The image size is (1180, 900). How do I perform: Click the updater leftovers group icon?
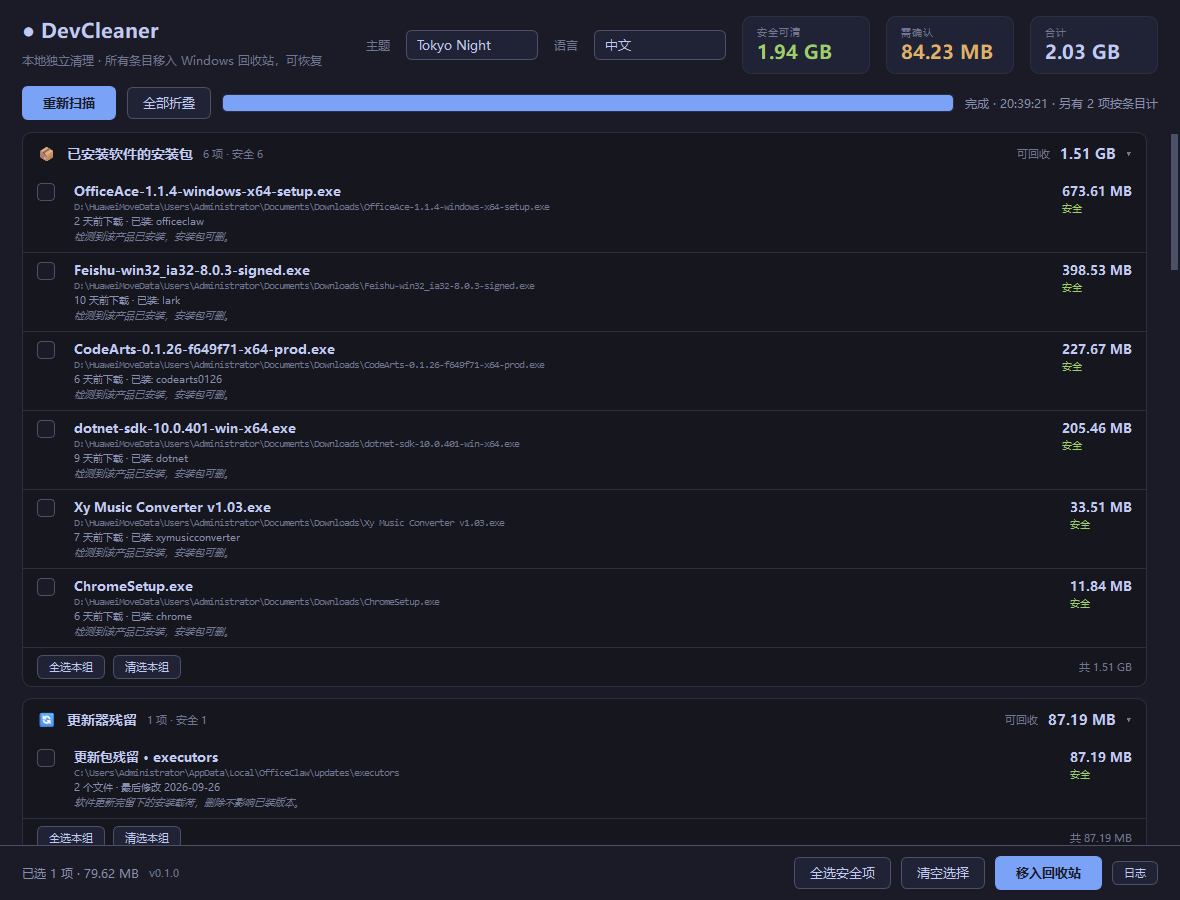47,720
